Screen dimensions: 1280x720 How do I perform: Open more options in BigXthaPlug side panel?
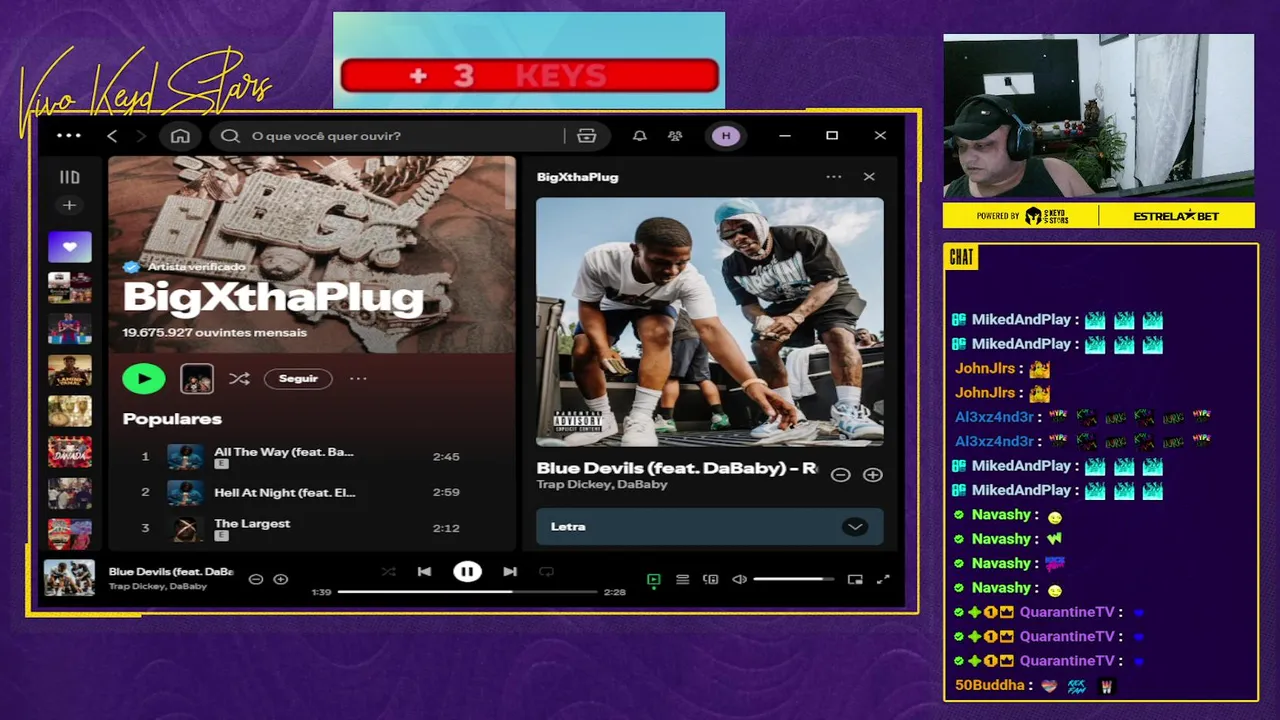(x=833, y=177)
